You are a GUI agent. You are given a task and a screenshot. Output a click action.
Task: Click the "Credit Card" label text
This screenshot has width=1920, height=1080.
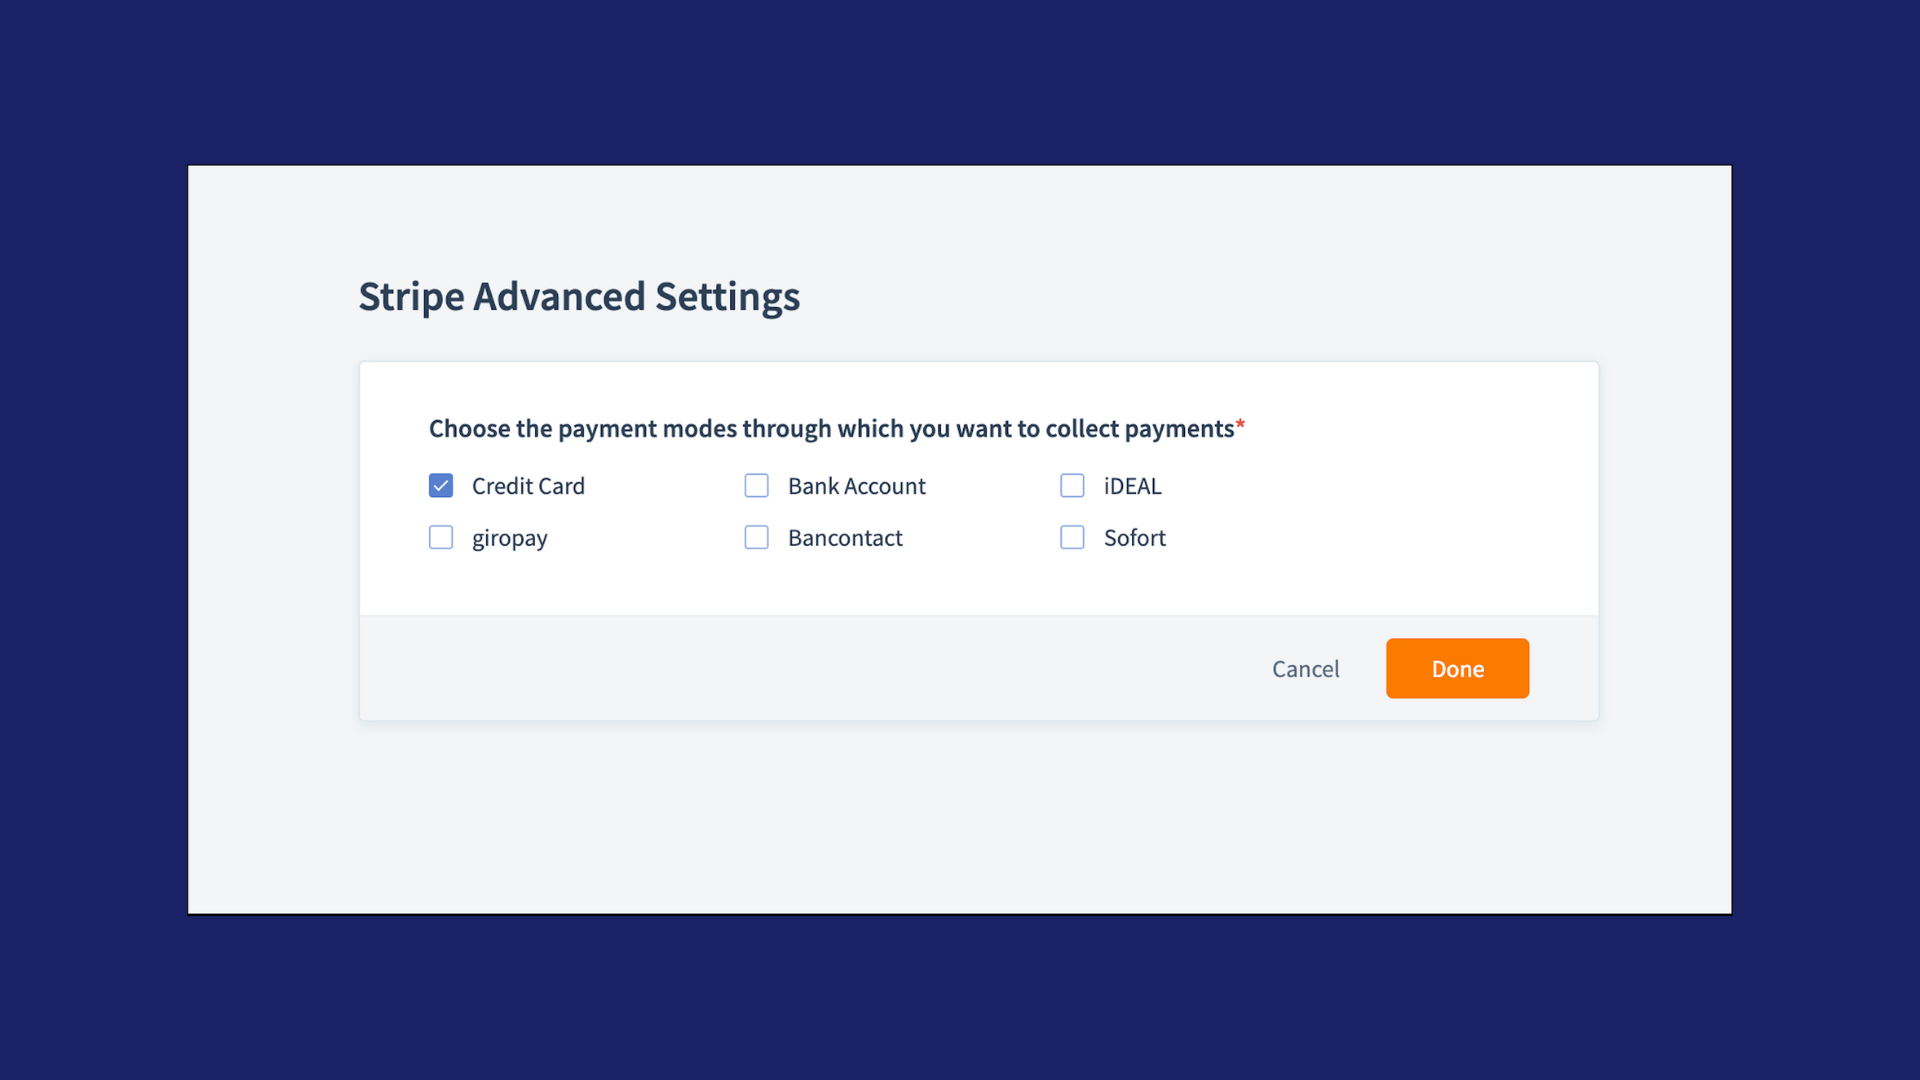(x=528, y=486)
